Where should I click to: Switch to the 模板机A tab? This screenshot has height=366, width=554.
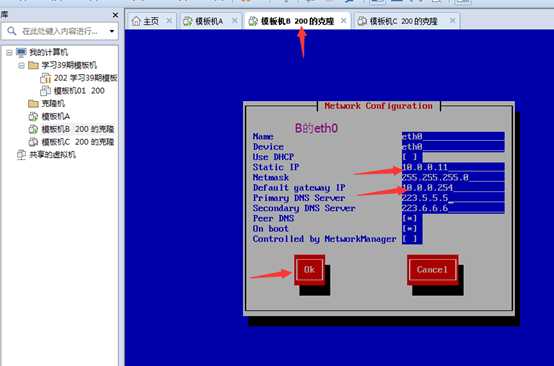pos(210,21)
